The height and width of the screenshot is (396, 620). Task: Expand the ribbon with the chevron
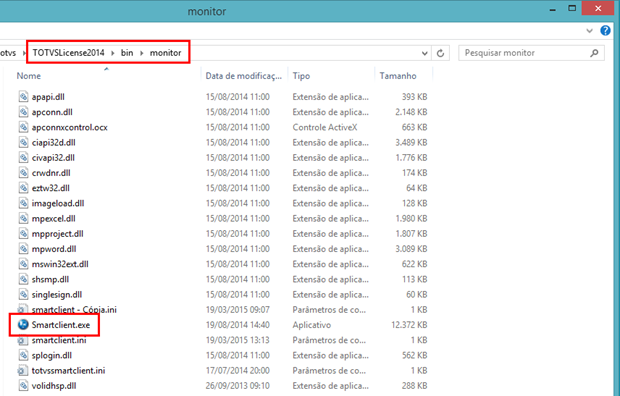590,31
